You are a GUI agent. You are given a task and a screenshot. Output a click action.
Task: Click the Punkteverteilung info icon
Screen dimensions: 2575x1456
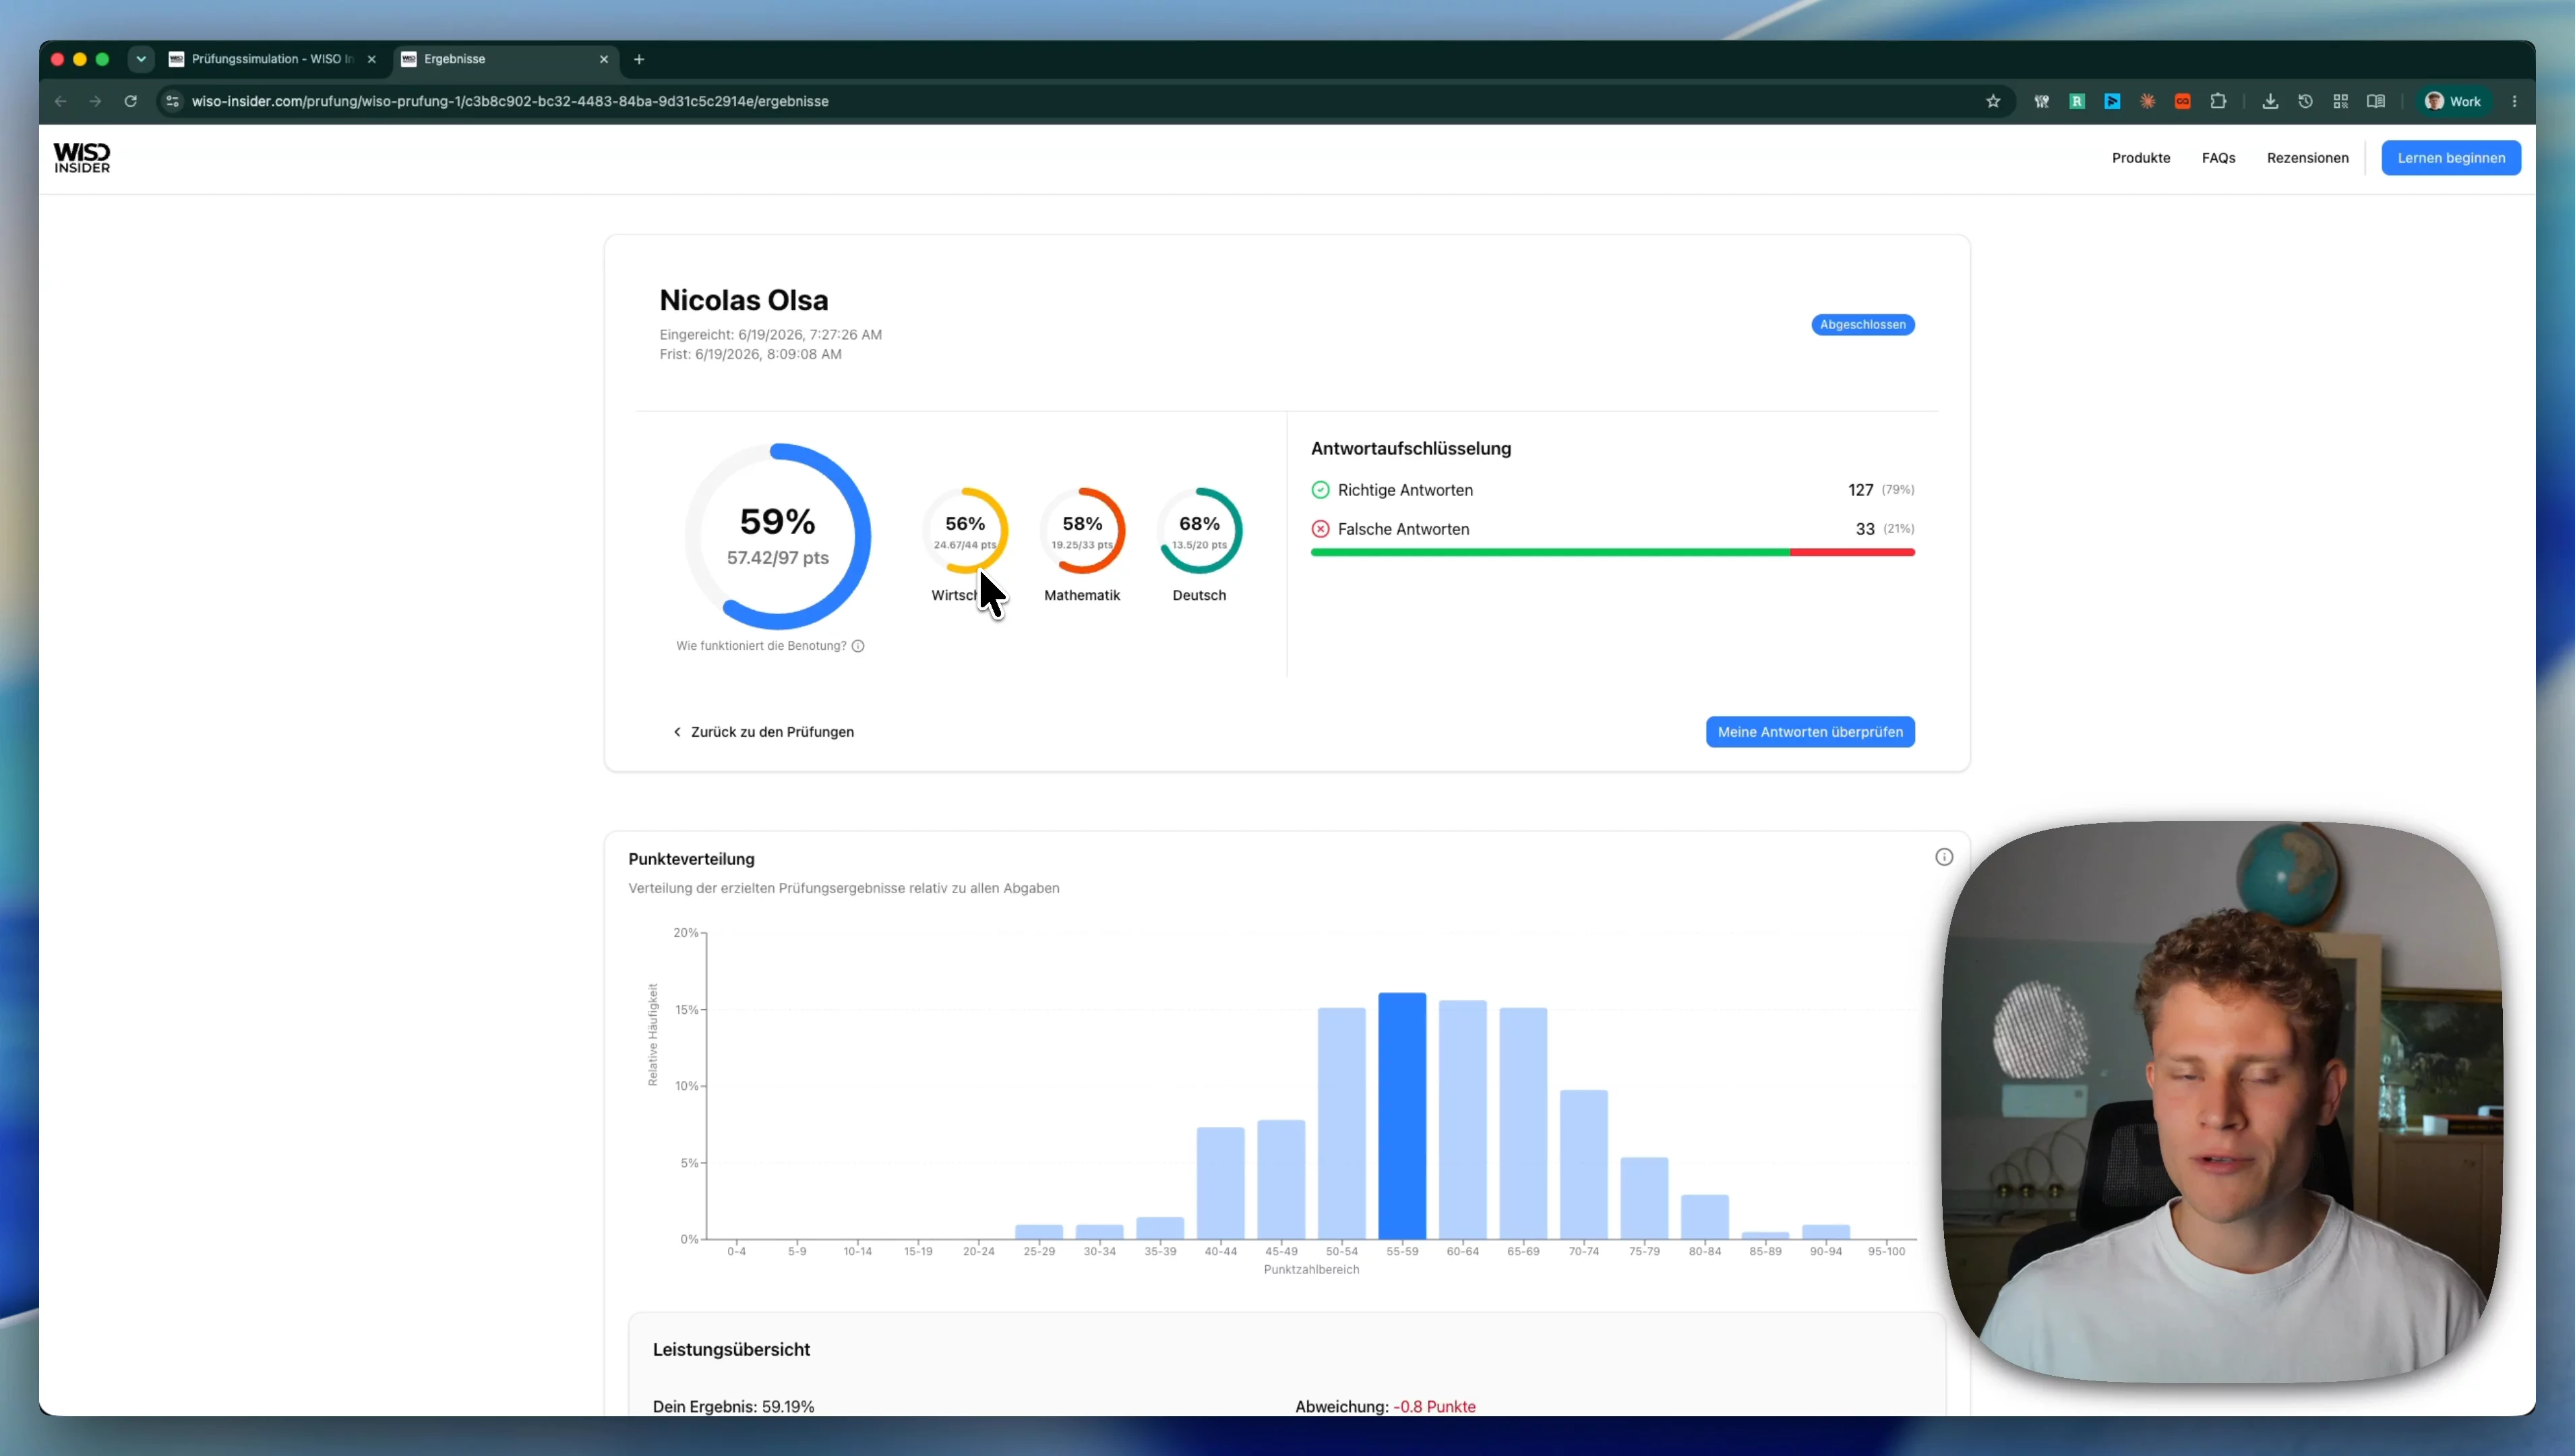pyautogui.click(x=1944, y=857)
